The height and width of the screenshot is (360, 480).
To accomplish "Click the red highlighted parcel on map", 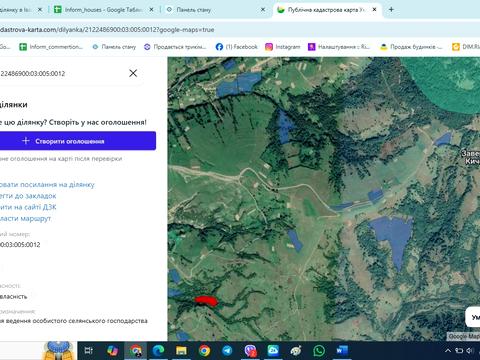I will (206, 300).
